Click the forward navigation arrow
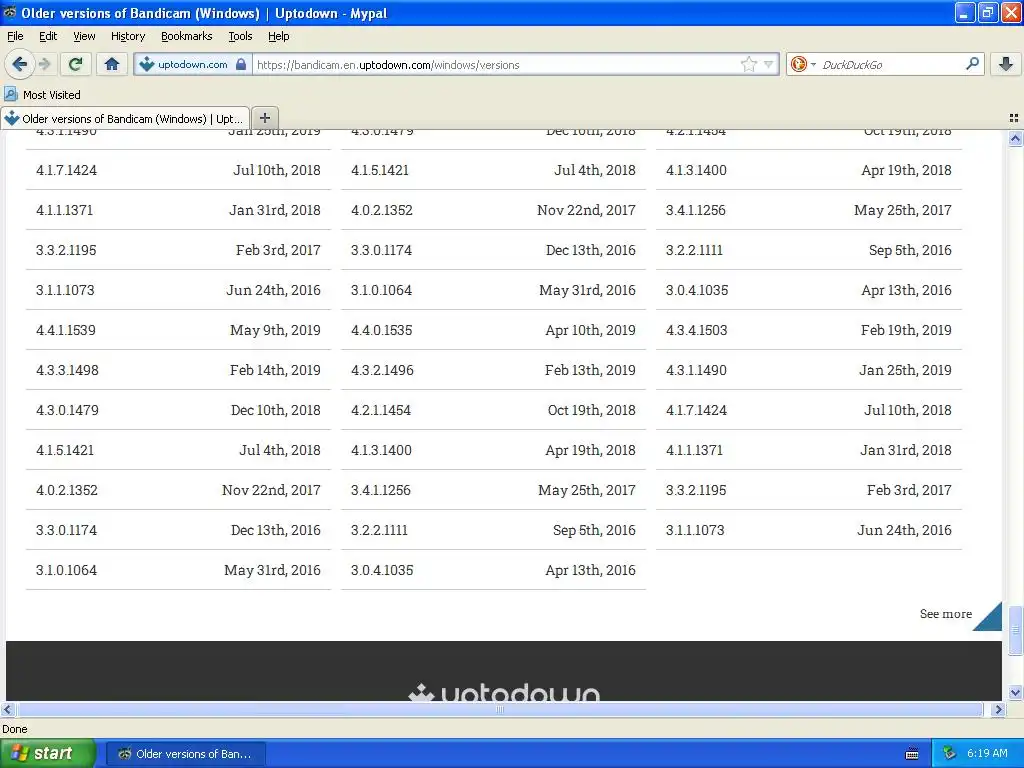 coord(45,64)
